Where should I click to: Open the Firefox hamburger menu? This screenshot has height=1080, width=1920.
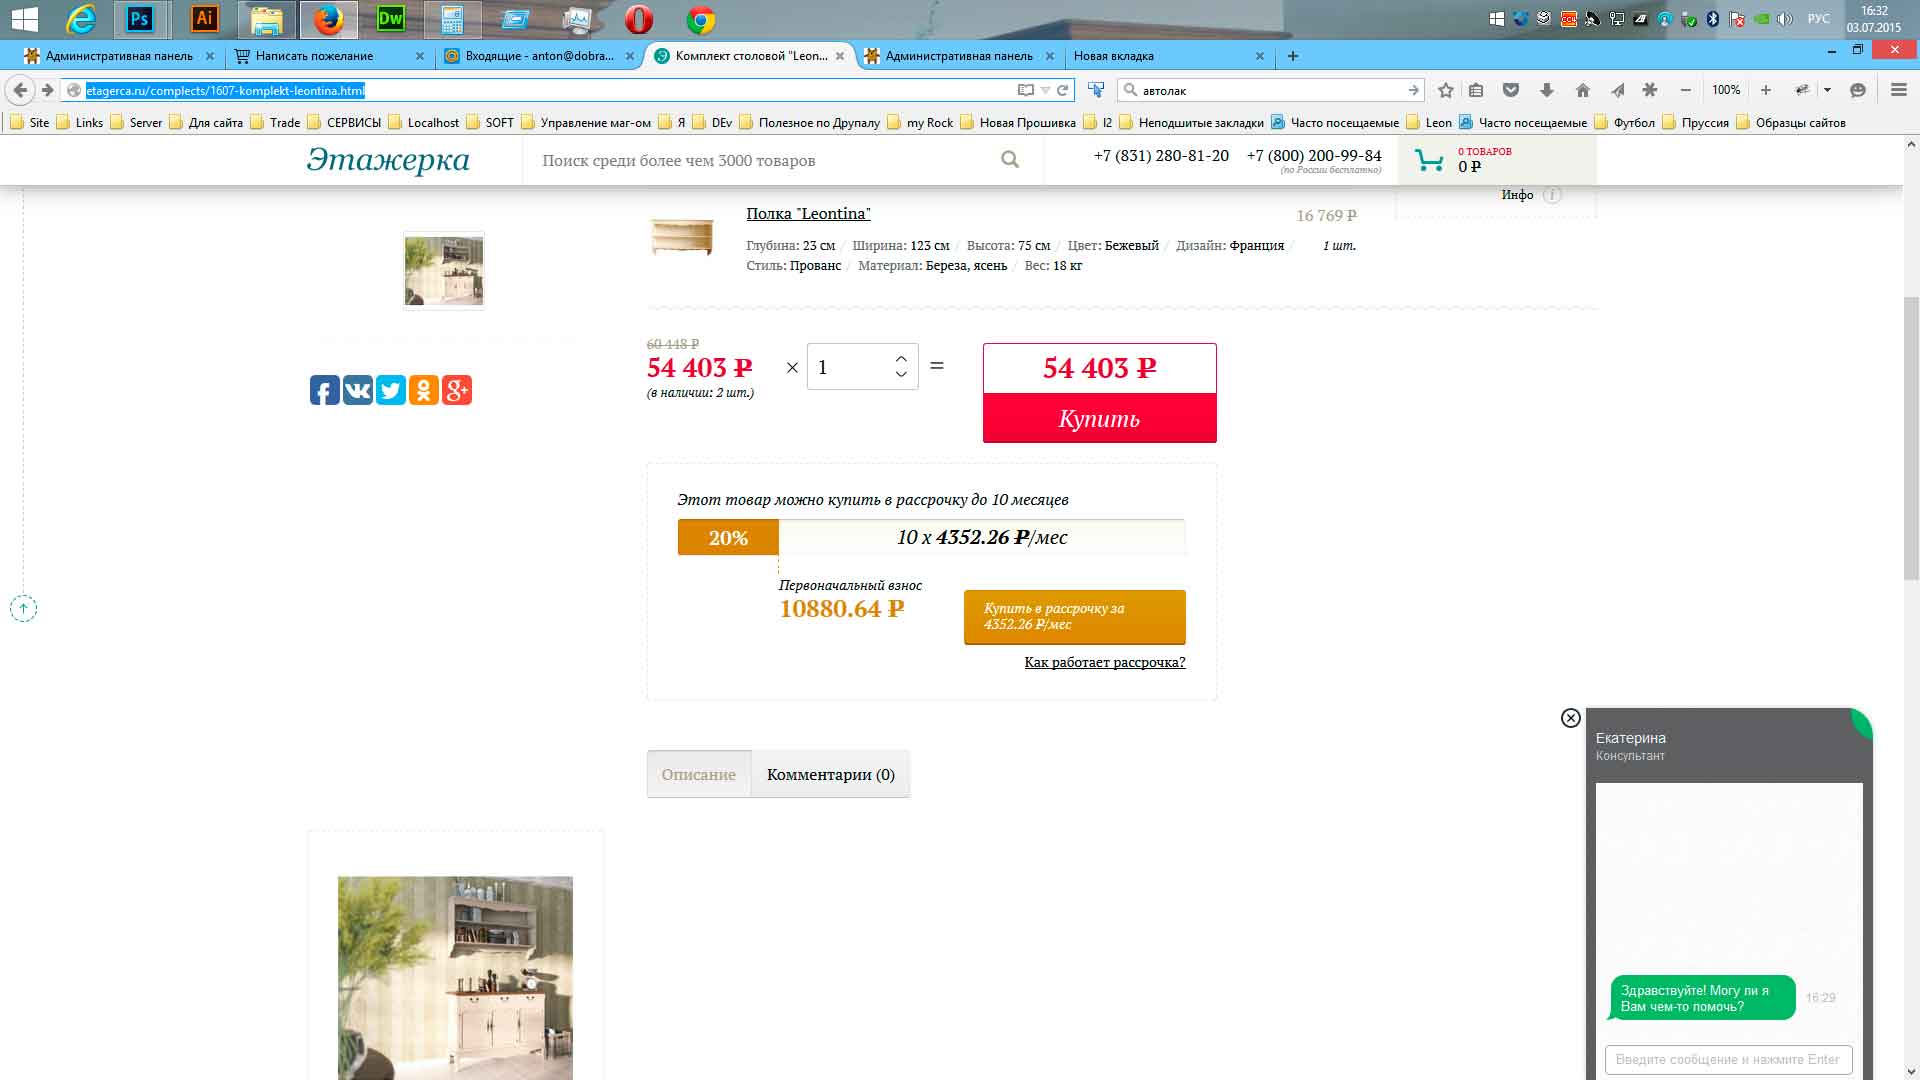tap(1898, 90)
